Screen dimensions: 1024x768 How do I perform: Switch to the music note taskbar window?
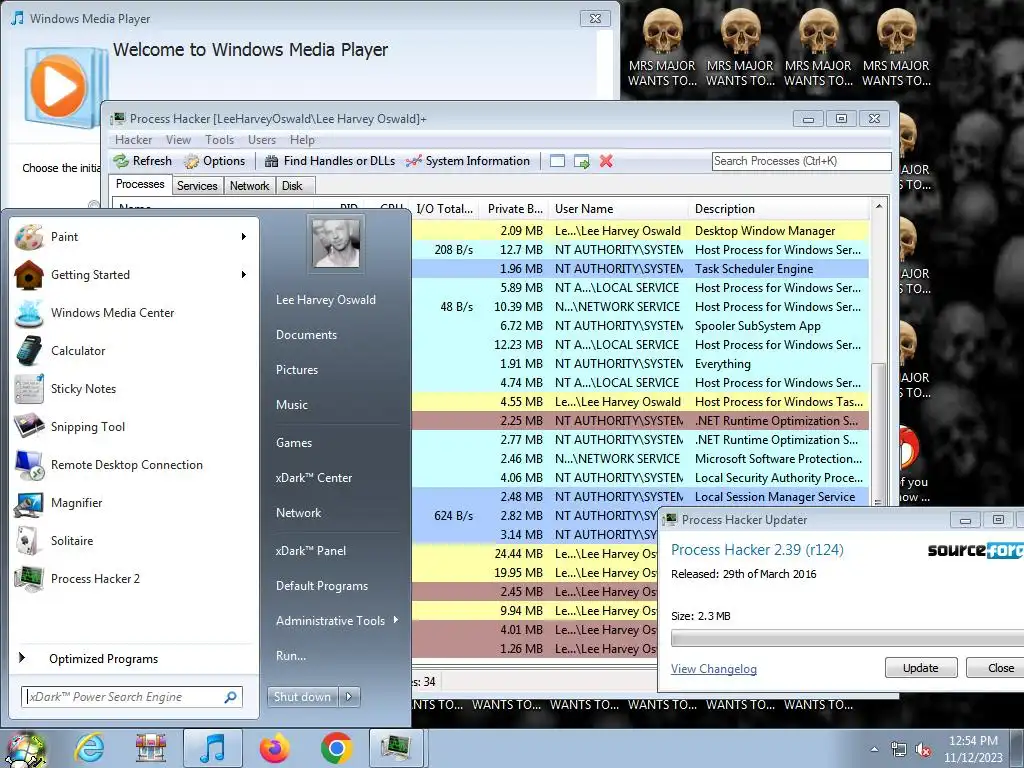tap(212, 748)
